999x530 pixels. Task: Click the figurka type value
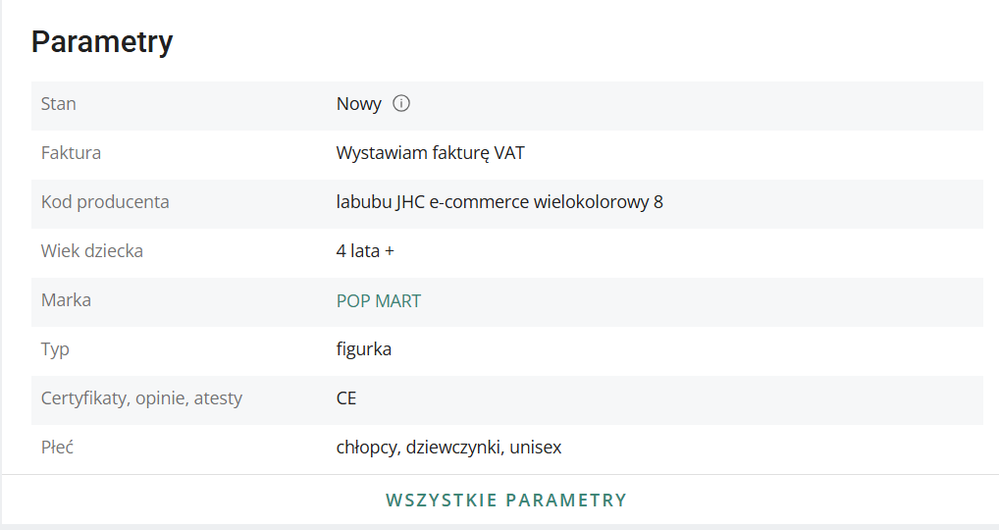(x=364, y=349)
